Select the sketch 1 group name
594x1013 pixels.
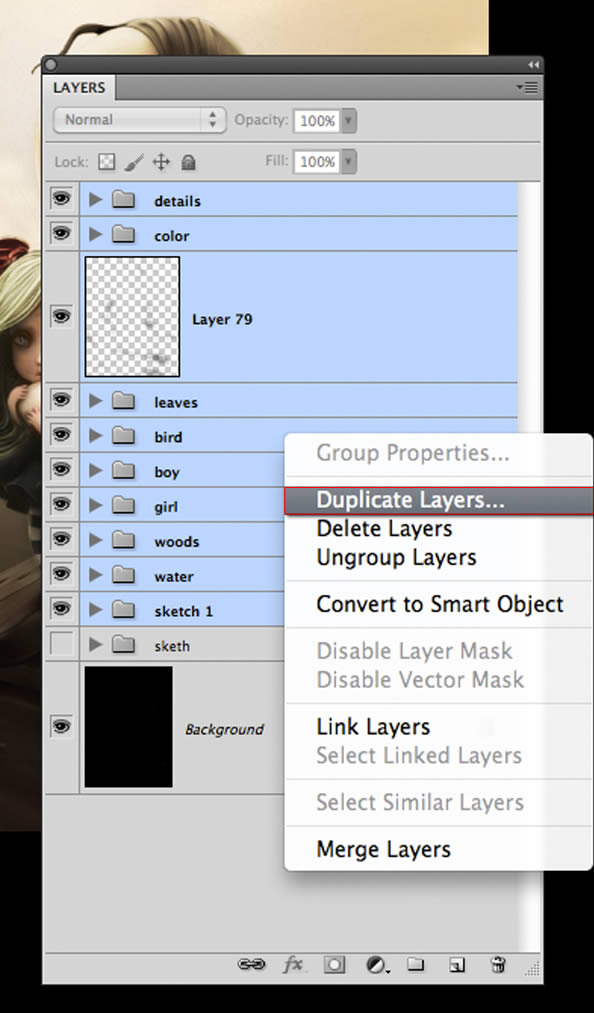tap(184, 611)
